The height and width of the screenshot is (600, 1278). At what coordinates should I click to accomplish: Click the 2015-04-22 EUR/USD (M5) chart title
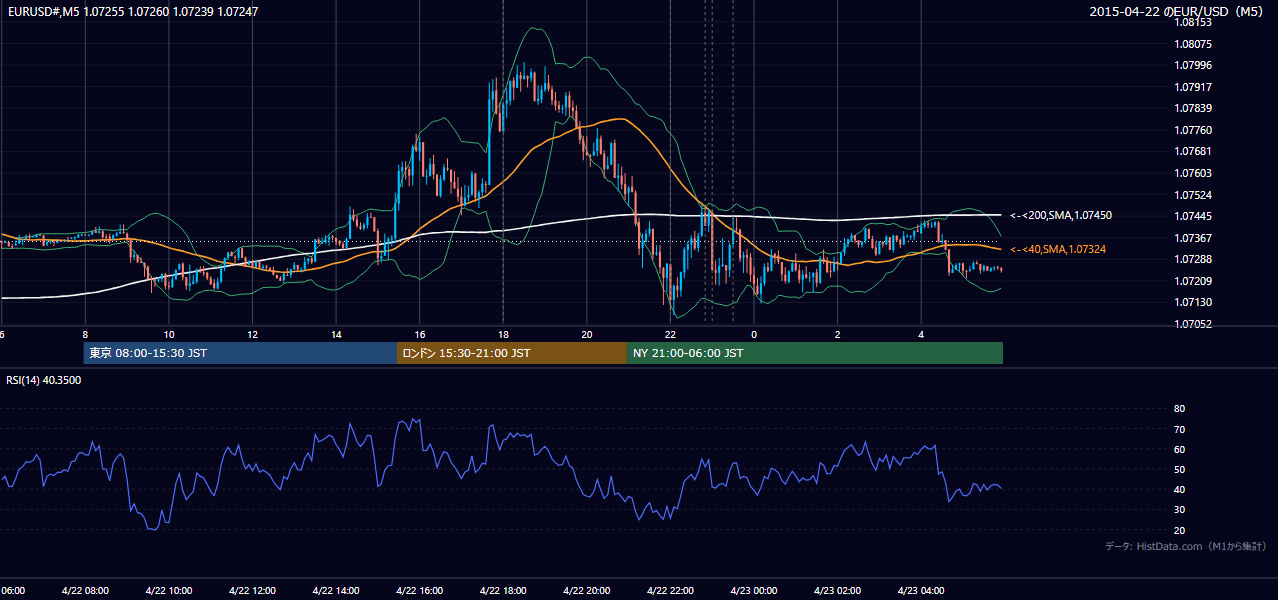[1178, 12]
